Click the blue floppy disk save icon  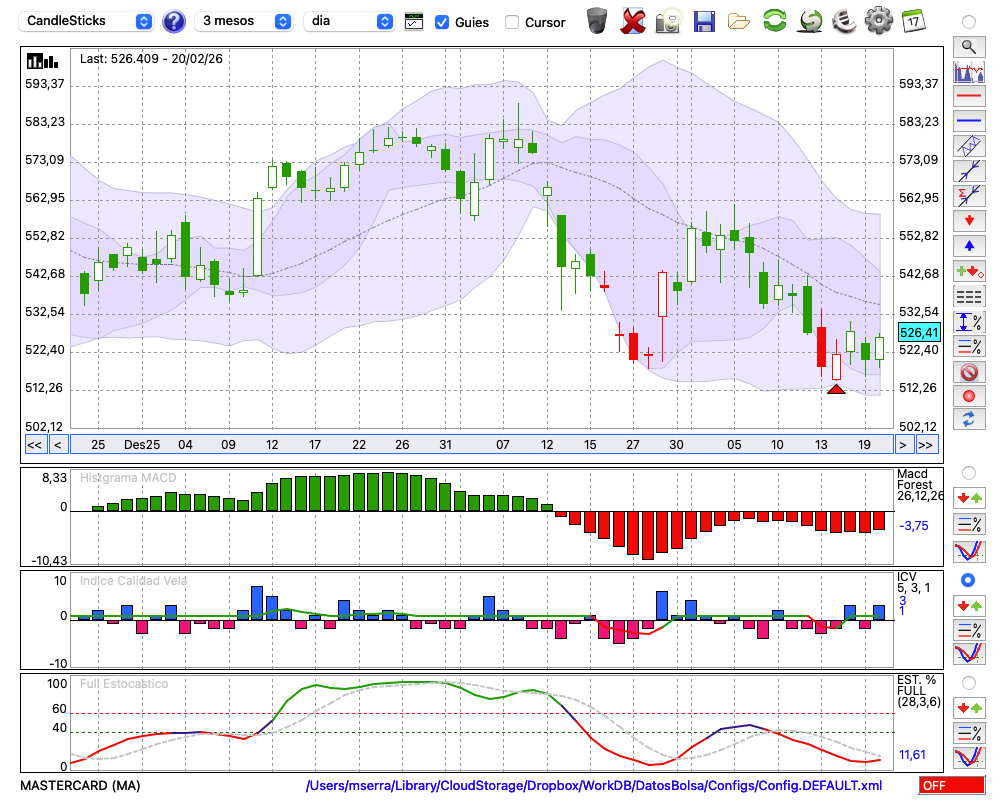click(704, 20)
